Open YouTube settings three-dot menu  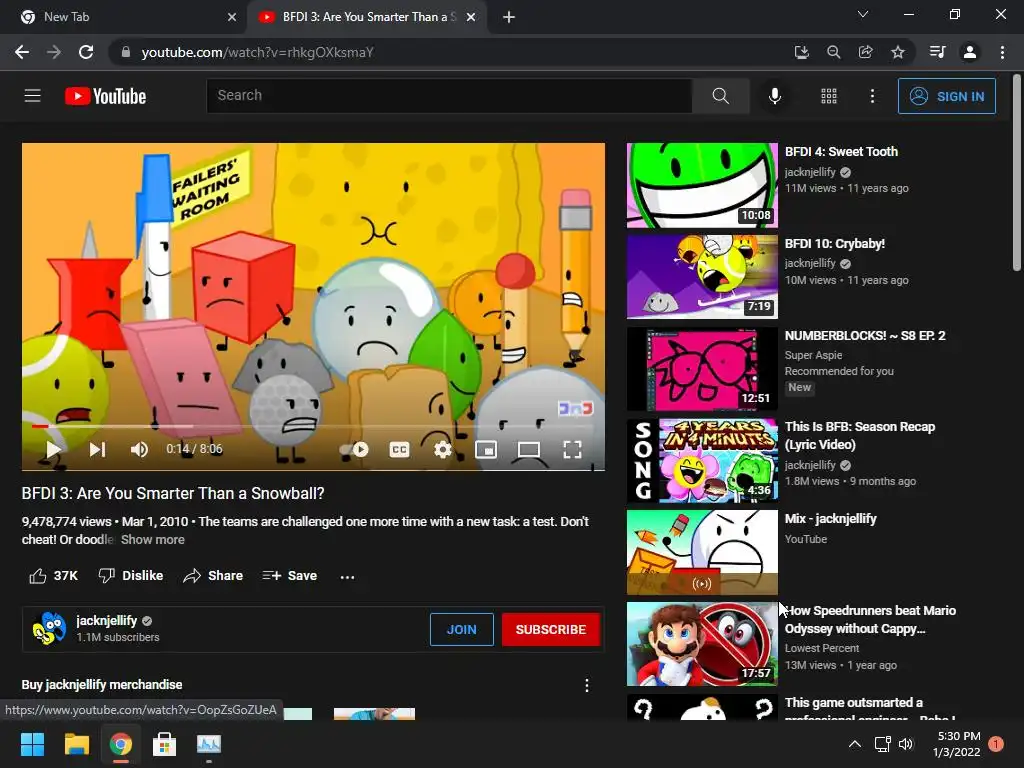click(872, 96)
